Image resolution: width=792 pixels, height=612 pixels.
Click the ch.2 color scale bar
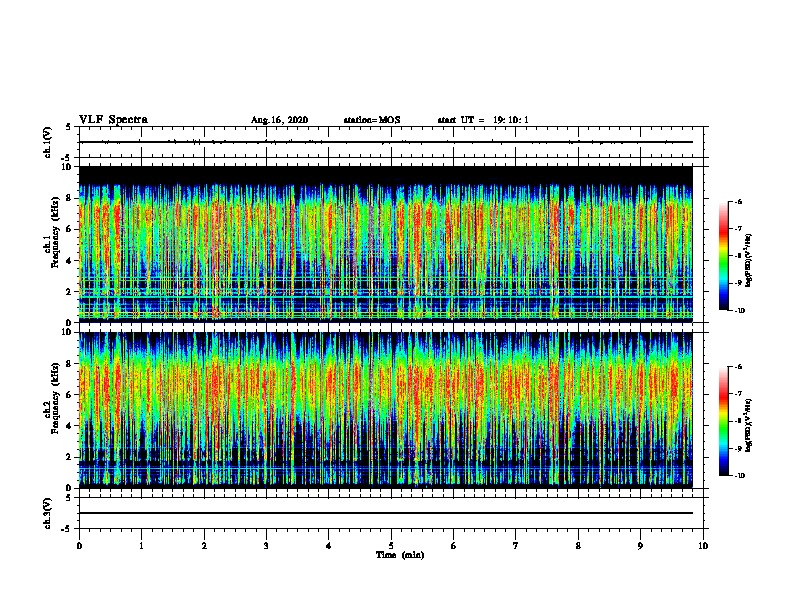[x=723, y=421]
